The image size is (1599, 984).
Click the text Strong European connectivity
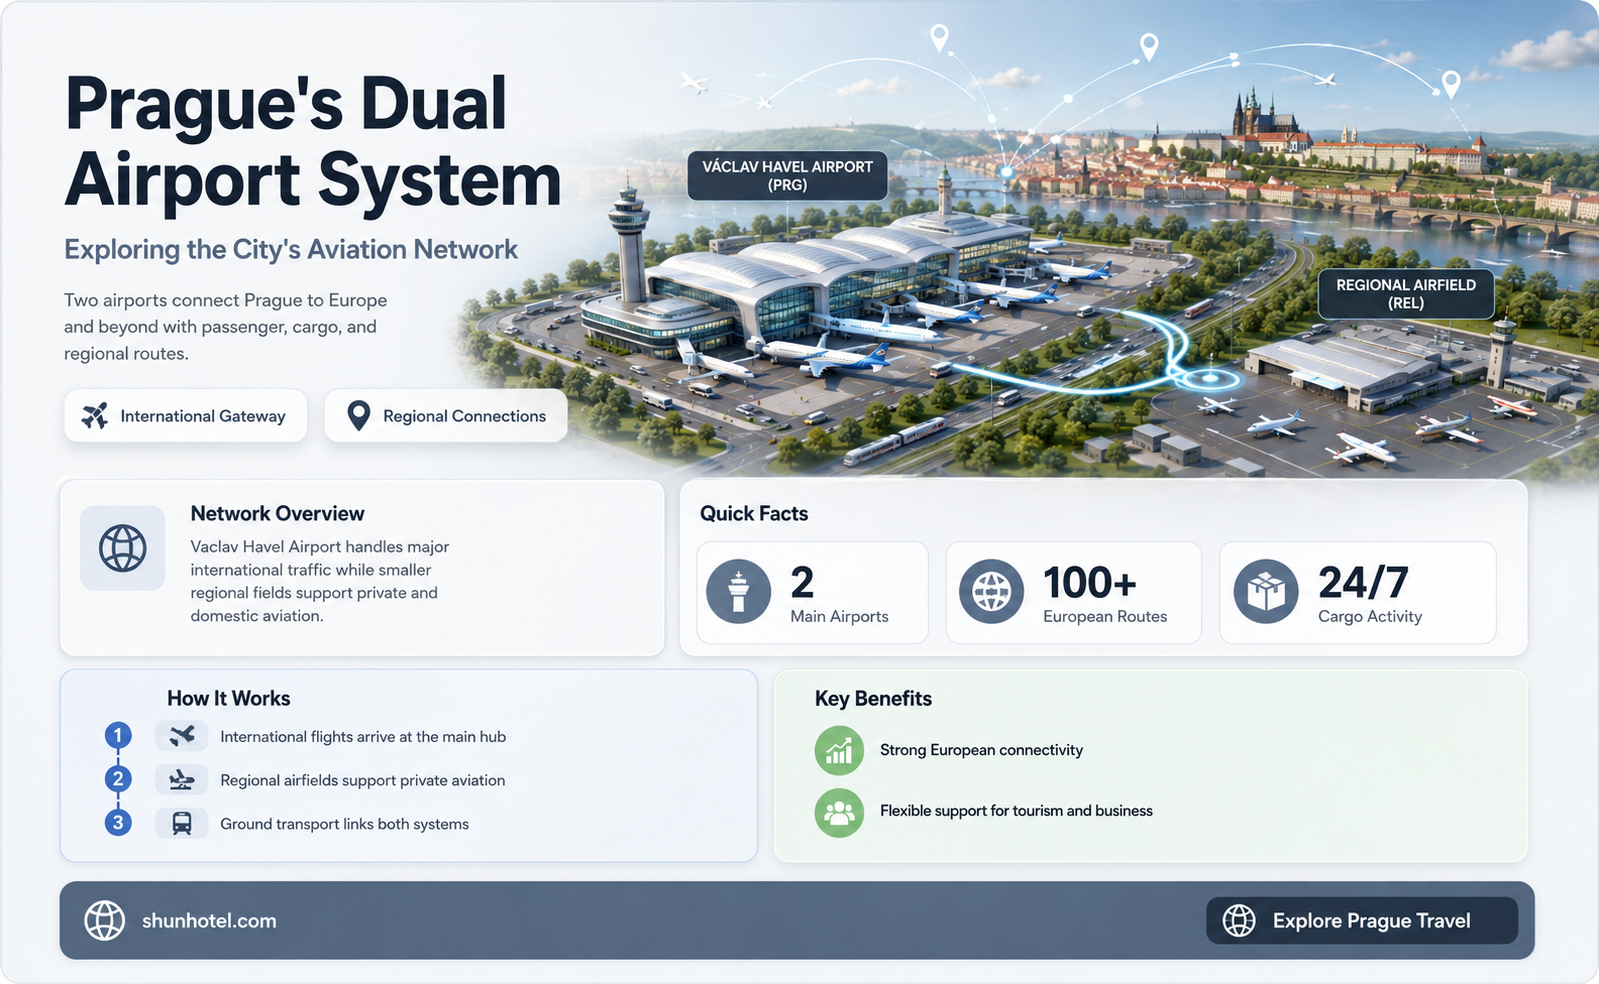981,750
